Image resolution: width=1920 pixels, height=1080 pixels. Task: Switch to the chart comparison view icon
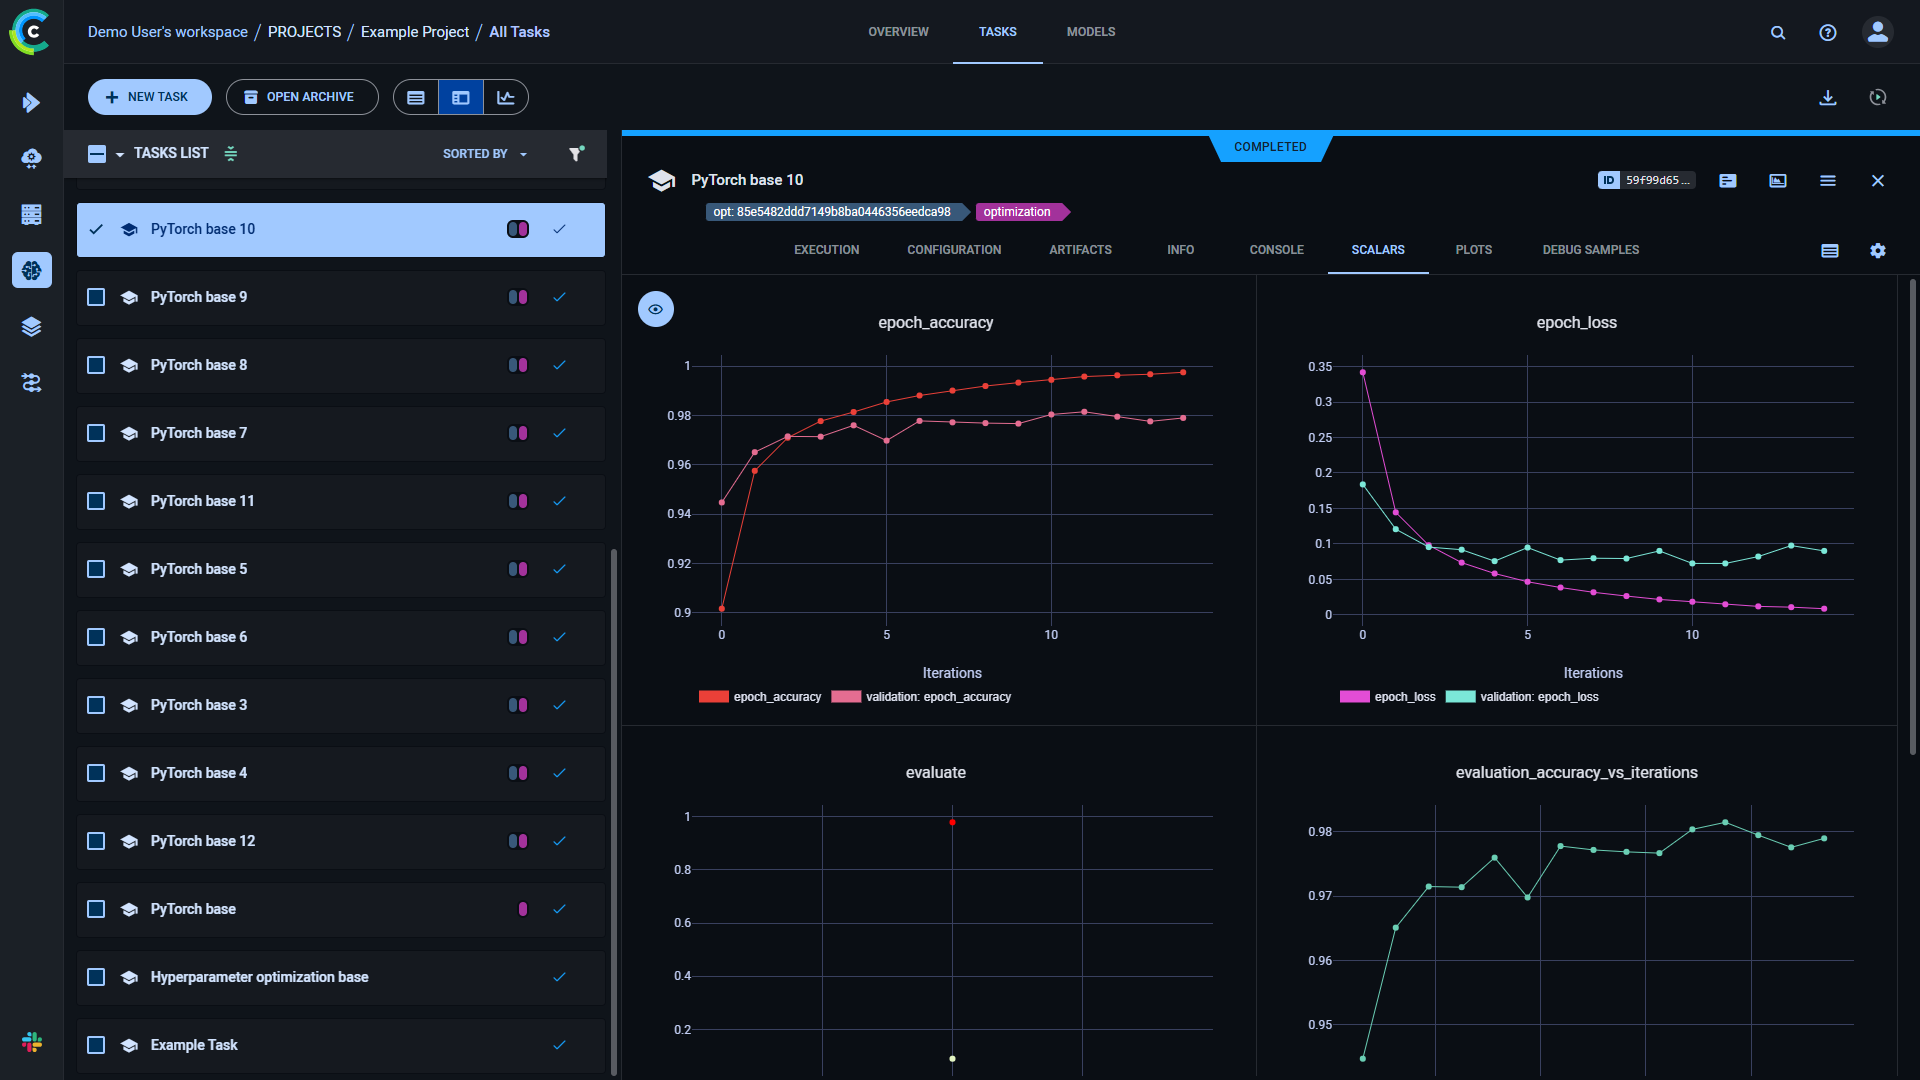click(x=506, y=97)
